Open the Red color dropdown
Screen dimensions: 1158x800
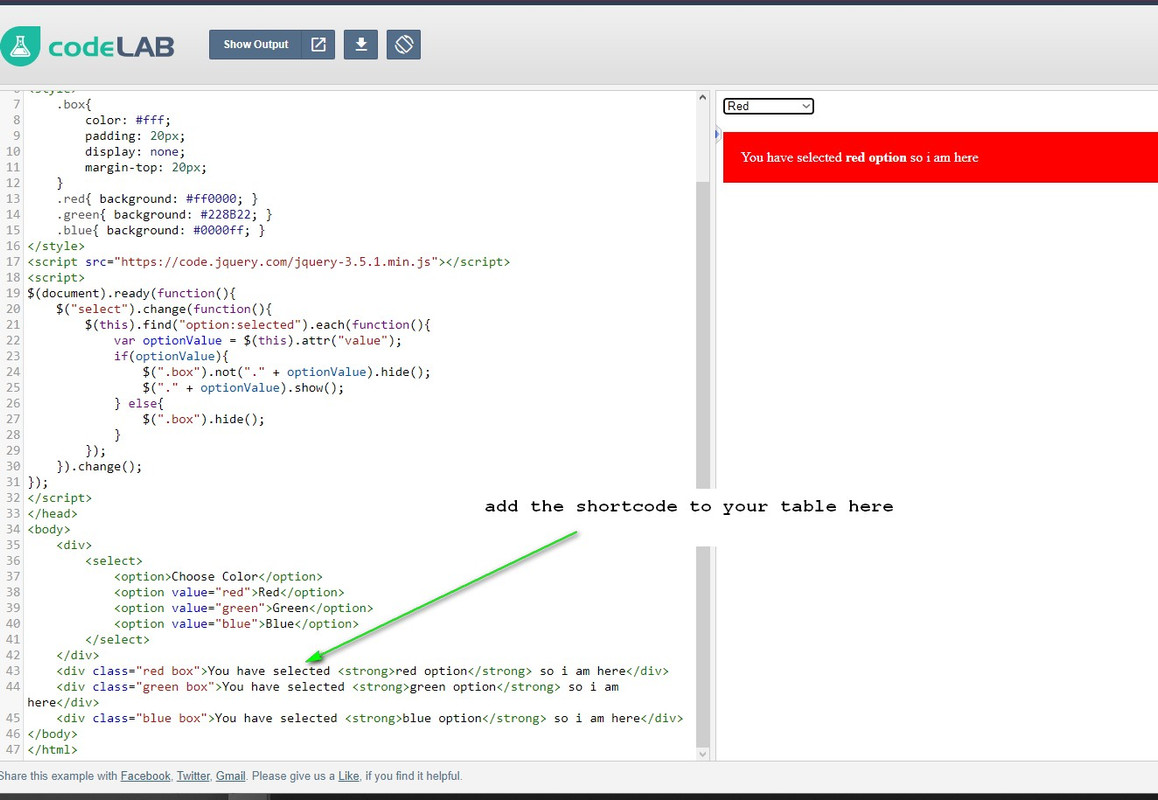pos(768,106)
